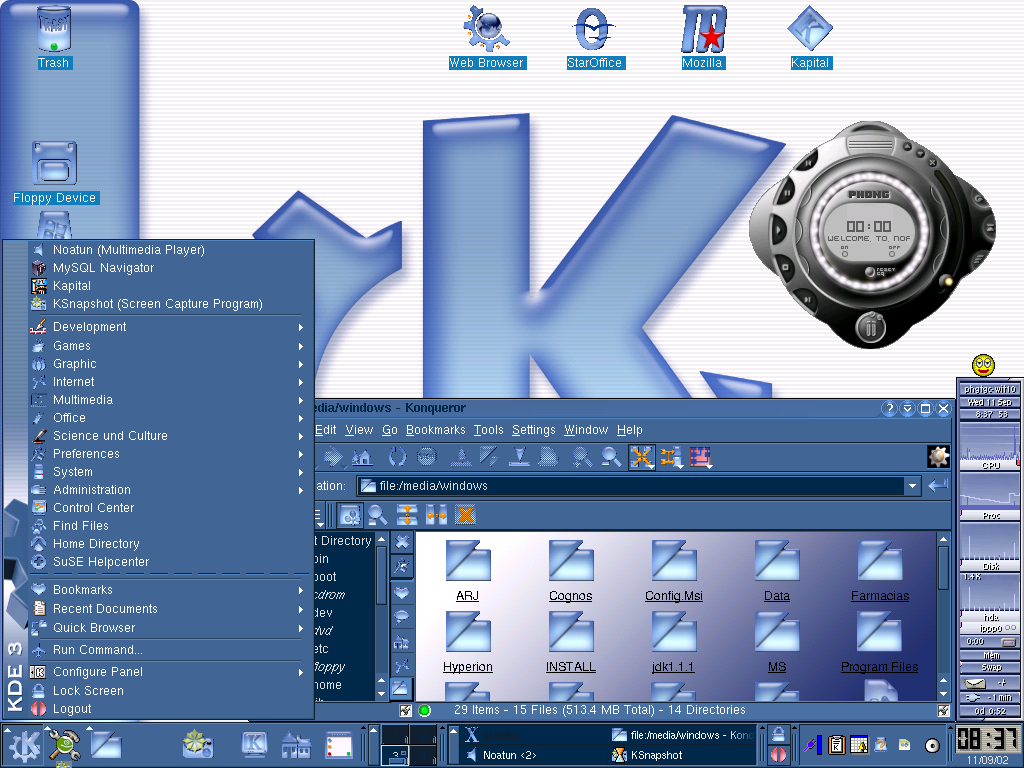Click the Forward arrow in Konqueror toolbar
Viewport: 1024px width, 768px height.
pos(332,456)
